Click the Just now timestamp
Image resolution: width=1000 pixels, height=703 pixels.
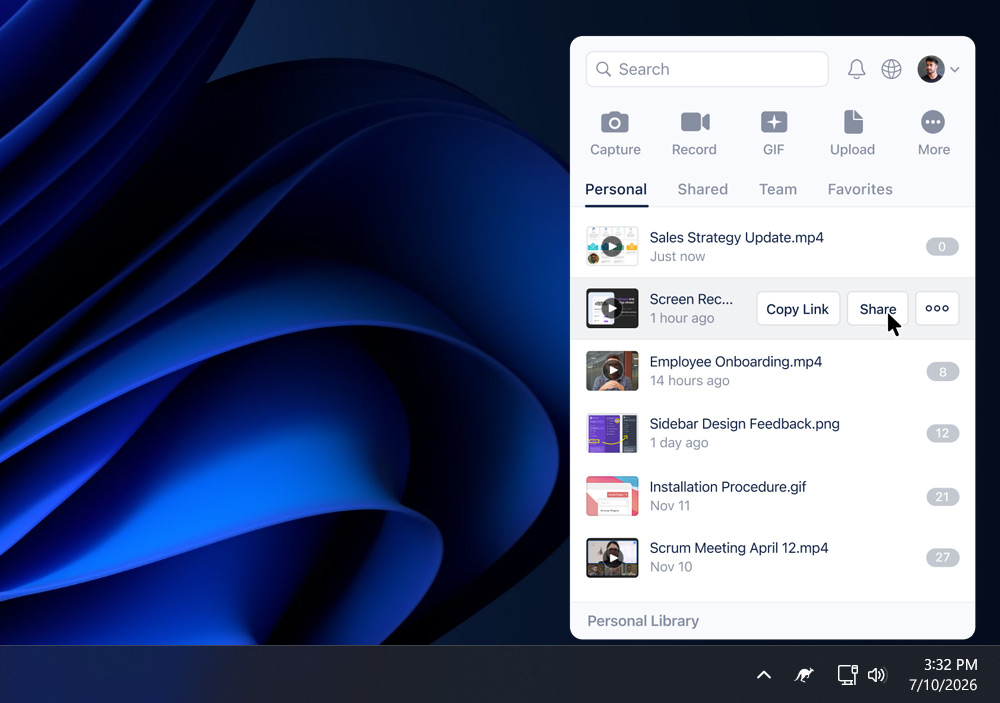(677, 256)
